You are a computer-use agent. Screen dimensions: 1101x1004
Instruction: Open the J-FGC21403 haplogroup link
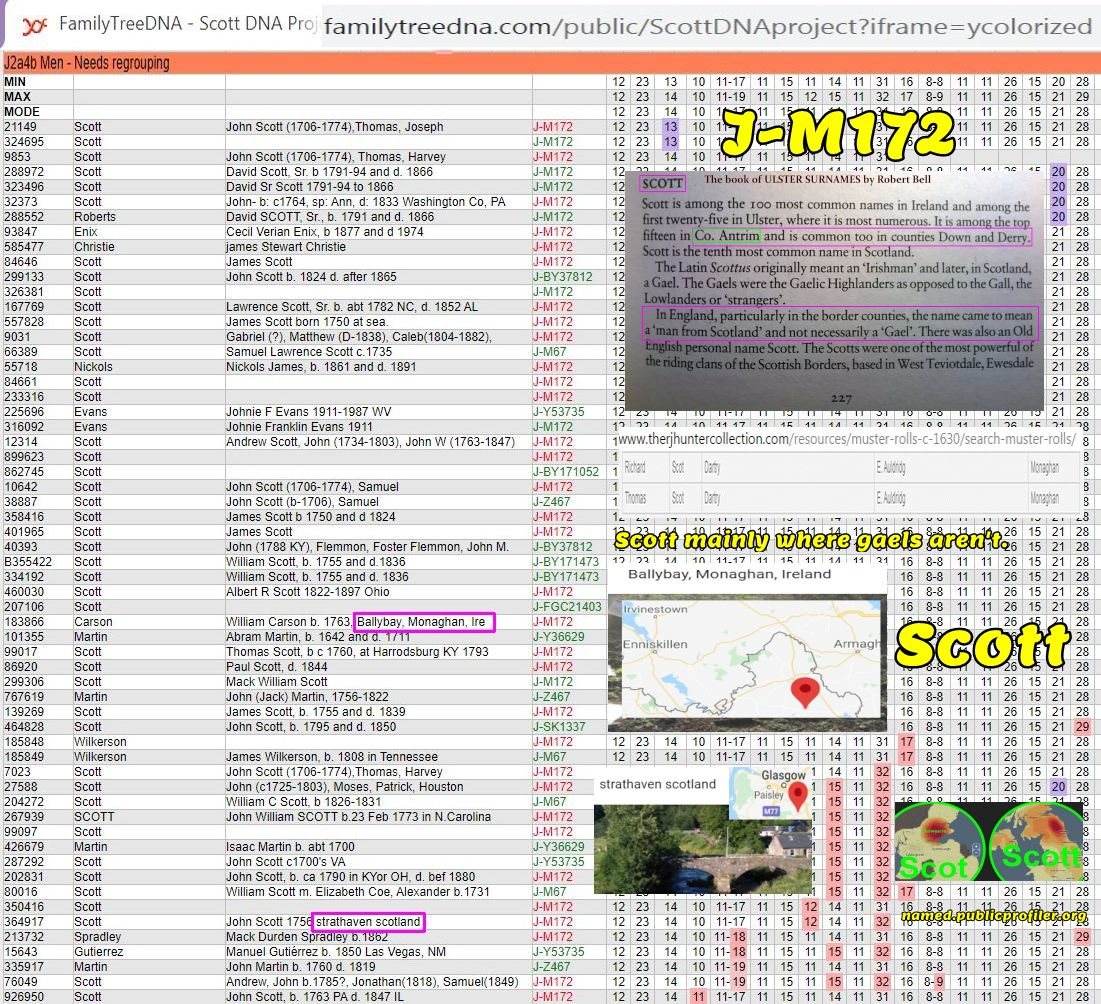(566, 607)
